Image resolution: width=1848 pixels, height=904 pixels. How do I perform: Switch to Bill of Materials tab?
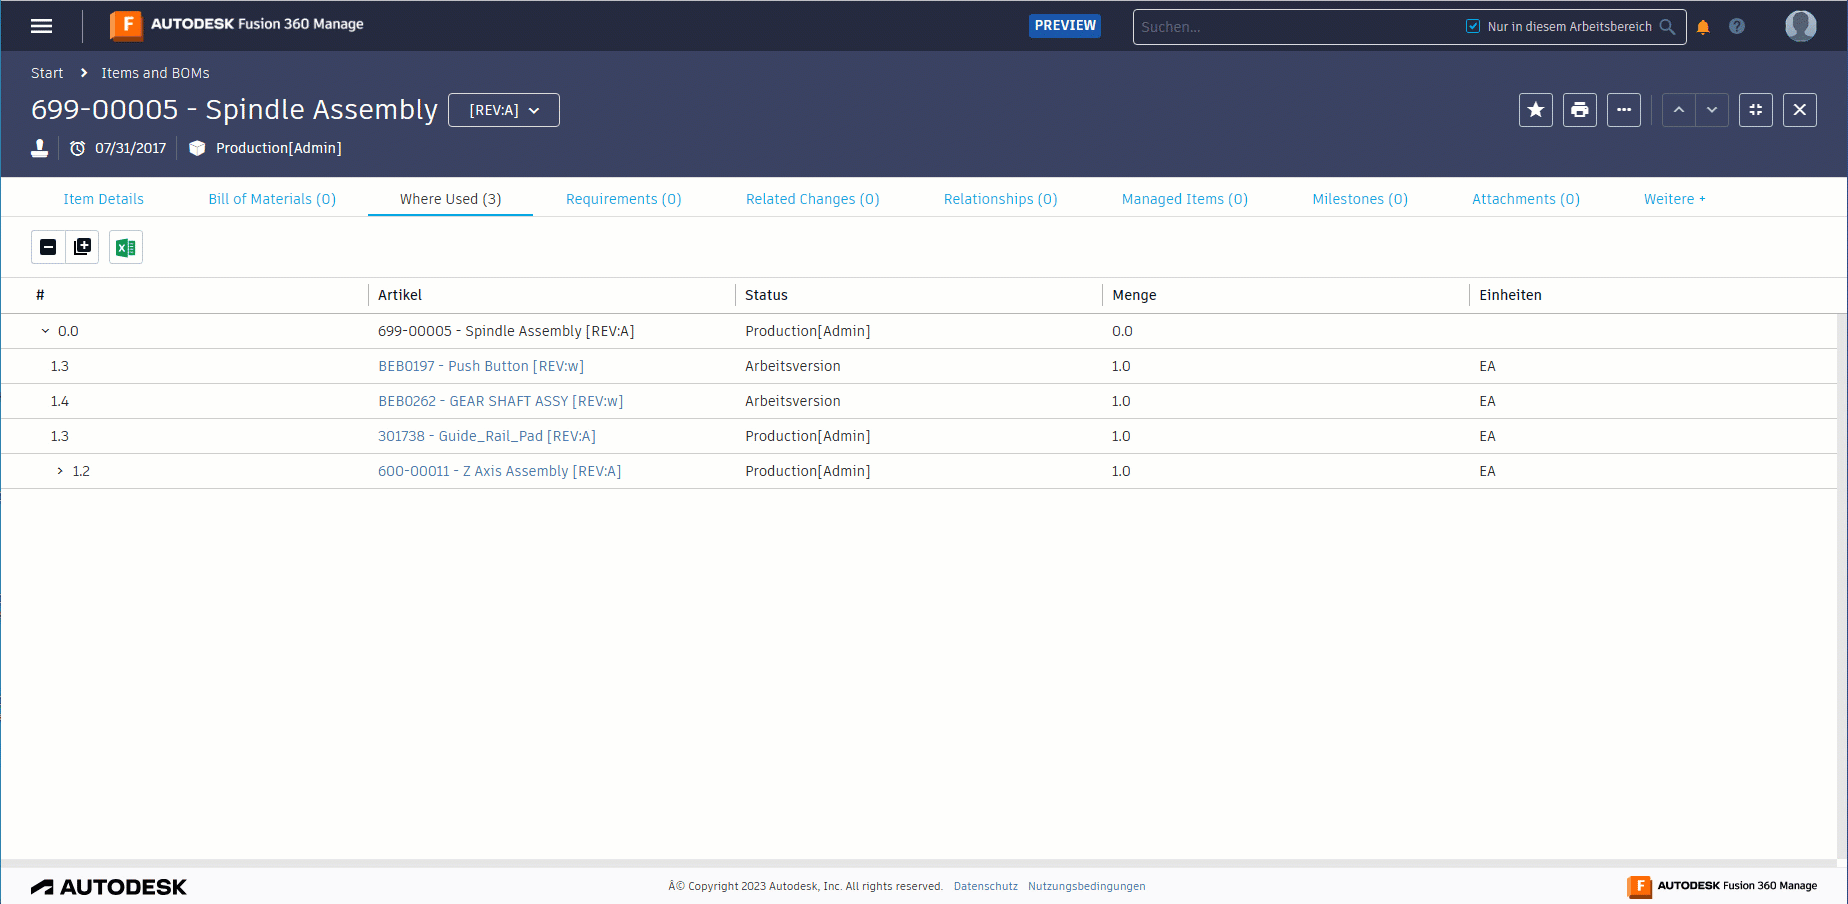point(272,199)
